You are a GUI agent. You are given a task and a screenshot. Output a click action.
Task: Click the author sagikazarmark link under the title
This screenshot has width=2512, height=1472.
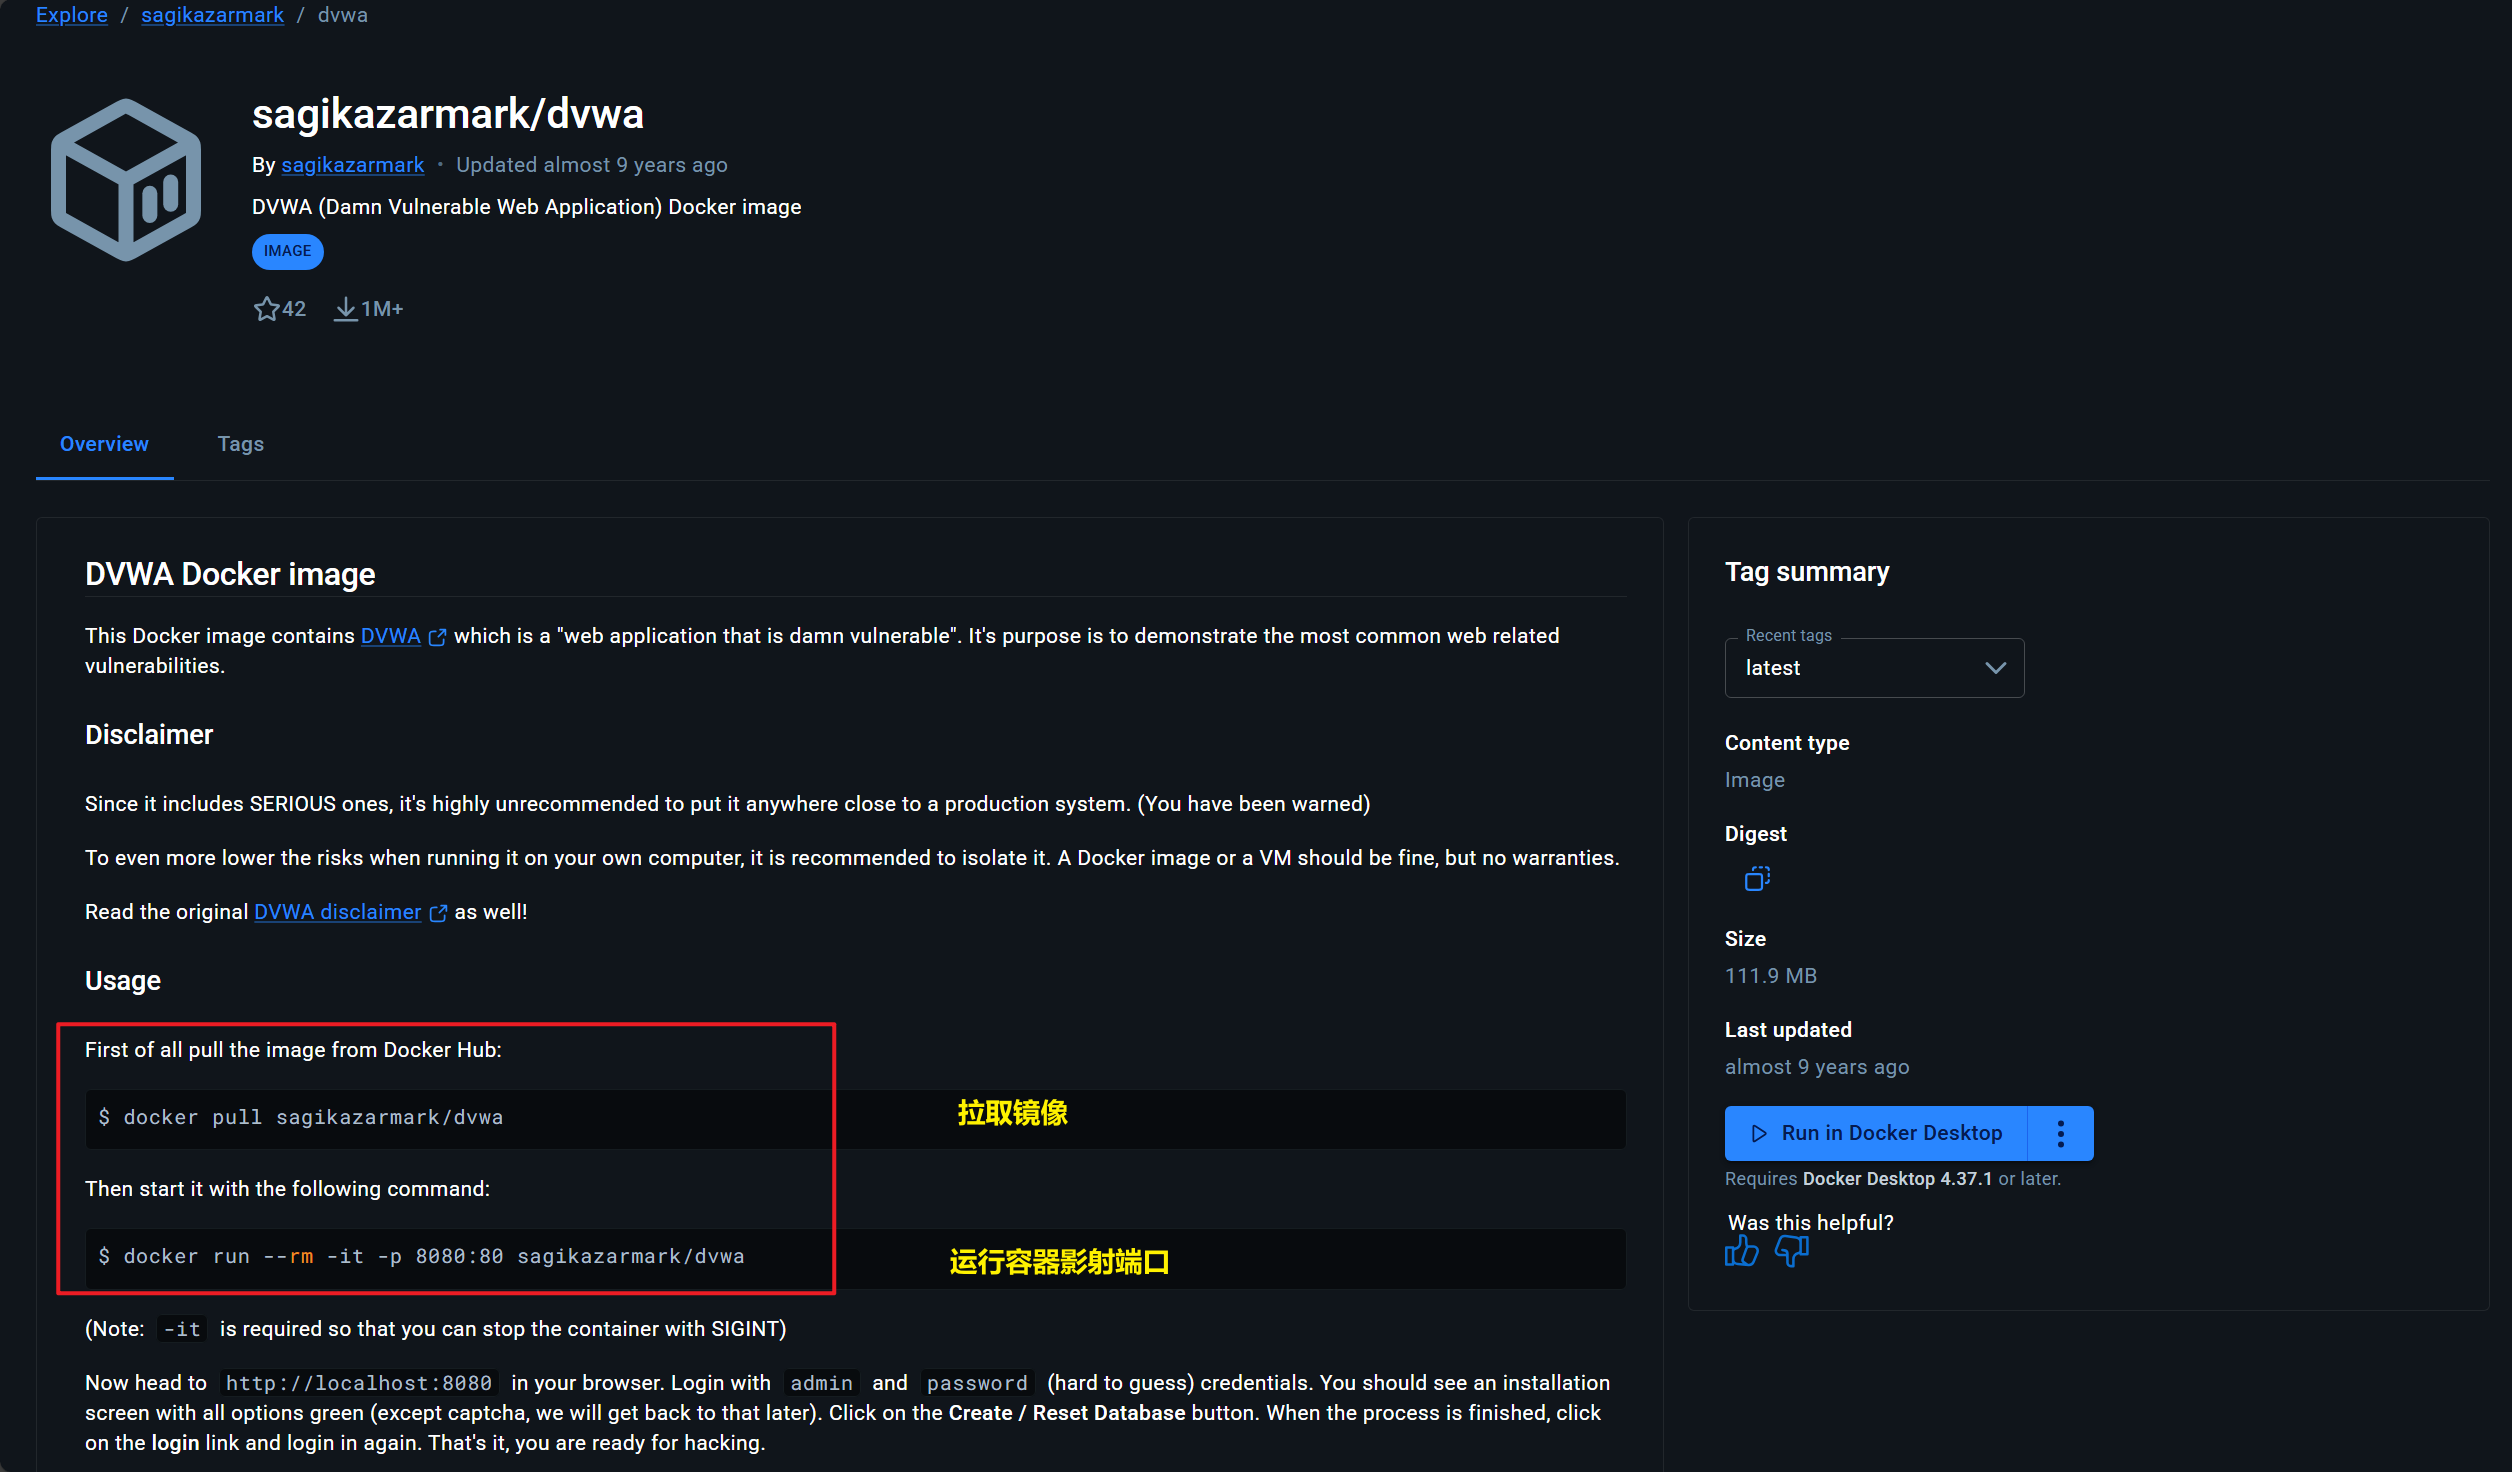point(352,165)
